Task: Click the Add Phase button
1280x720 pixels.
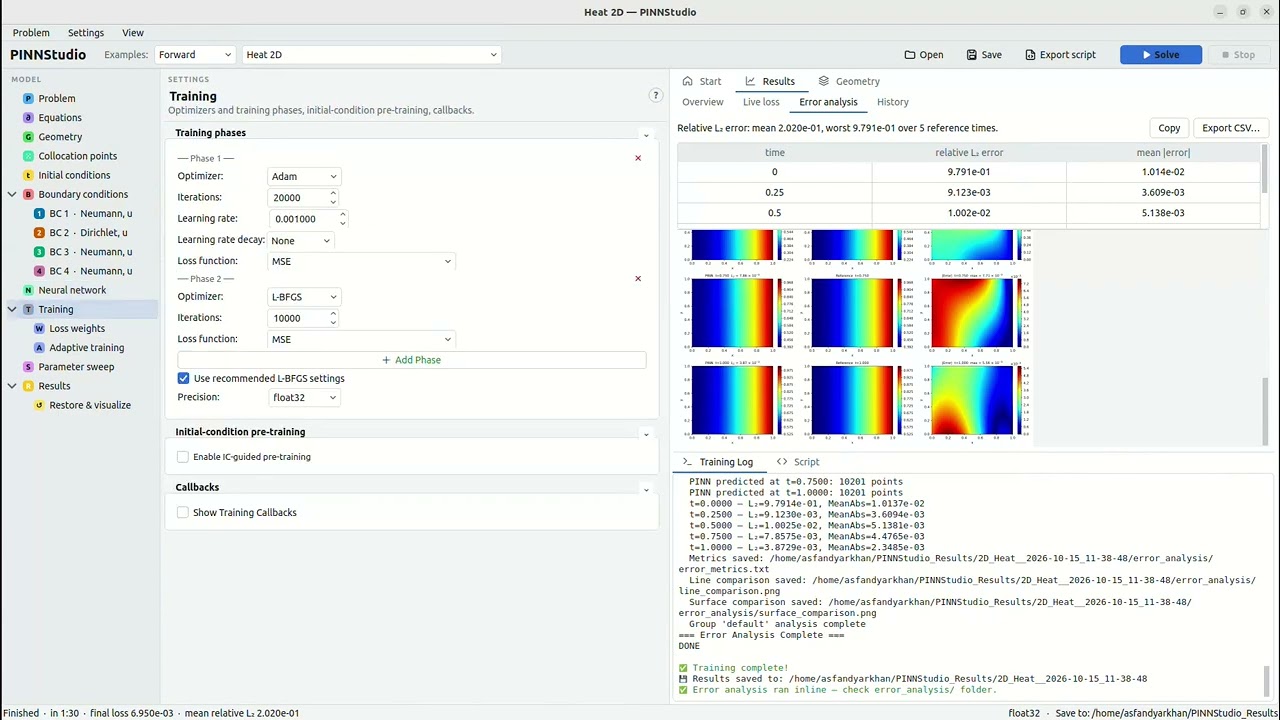Action: [x=411, y=360]
